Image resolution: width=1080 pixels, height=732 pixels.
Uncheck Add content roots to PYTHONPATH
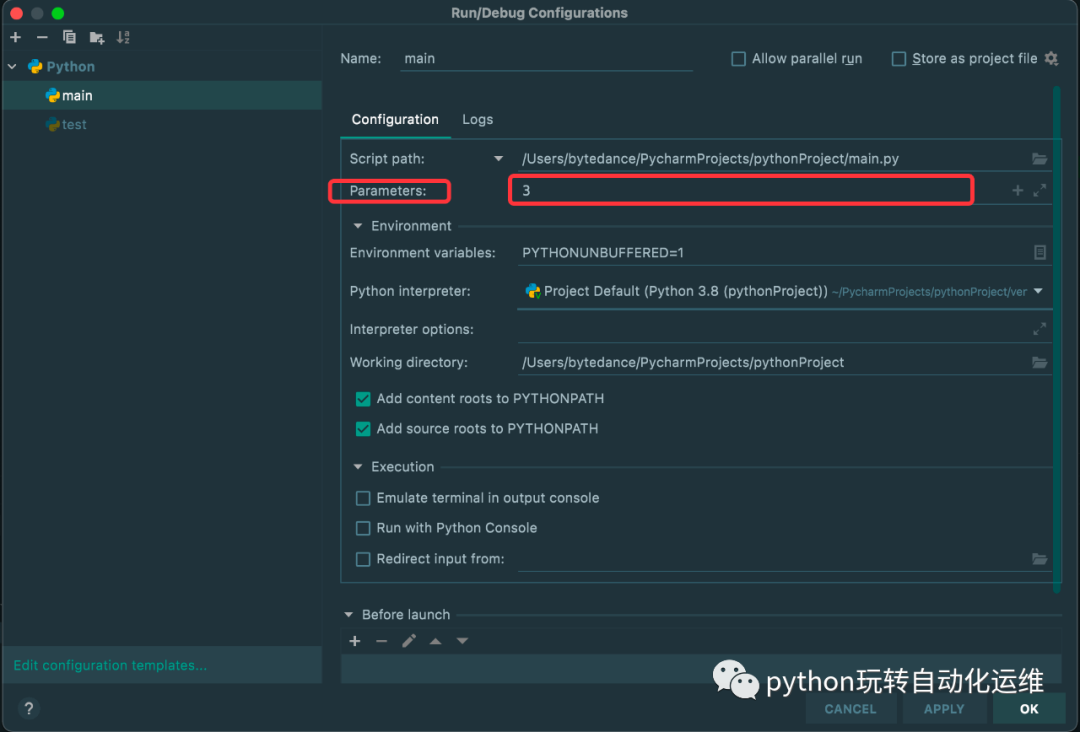[363, 399]
